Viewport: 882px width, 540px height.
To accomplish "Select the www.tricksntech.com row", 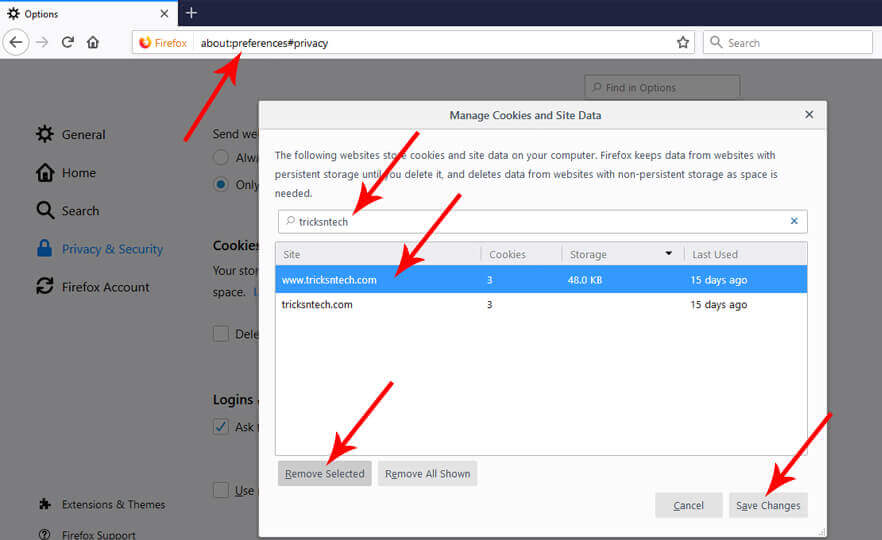I will pyautogui.click(x=541, y=280).
